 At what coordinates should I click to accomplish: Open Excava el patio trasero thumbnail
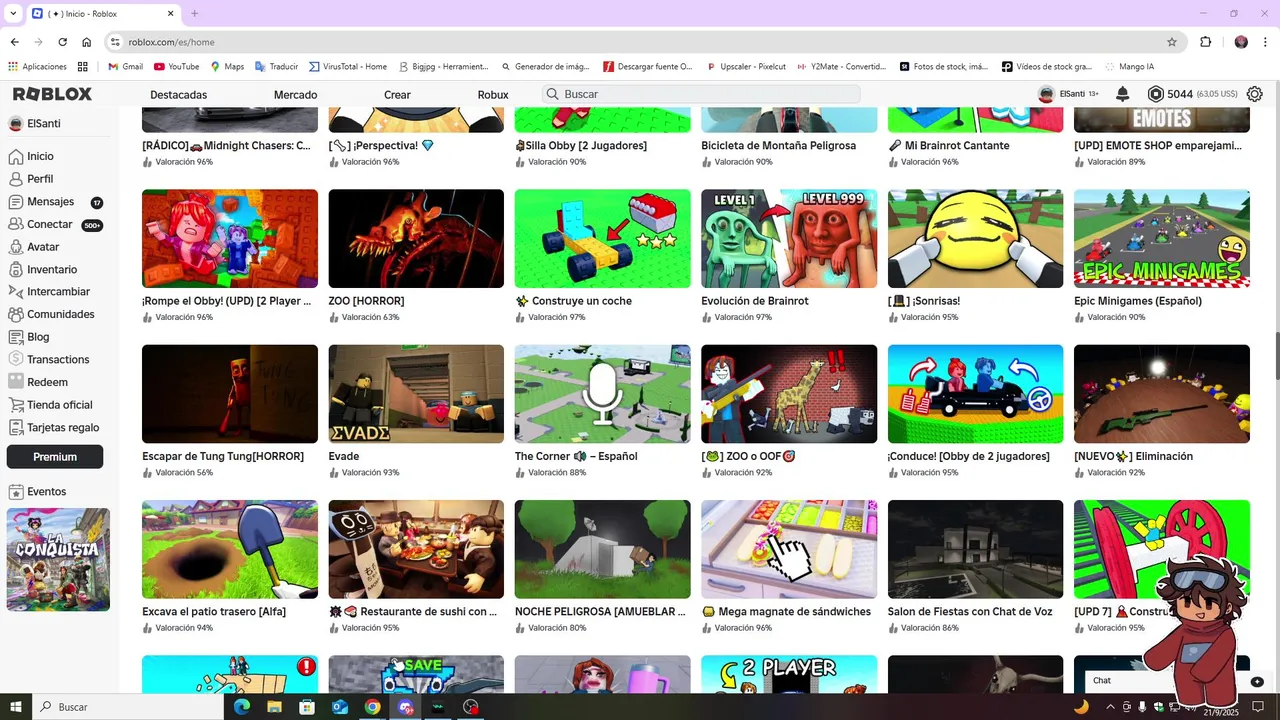(230, 550)
